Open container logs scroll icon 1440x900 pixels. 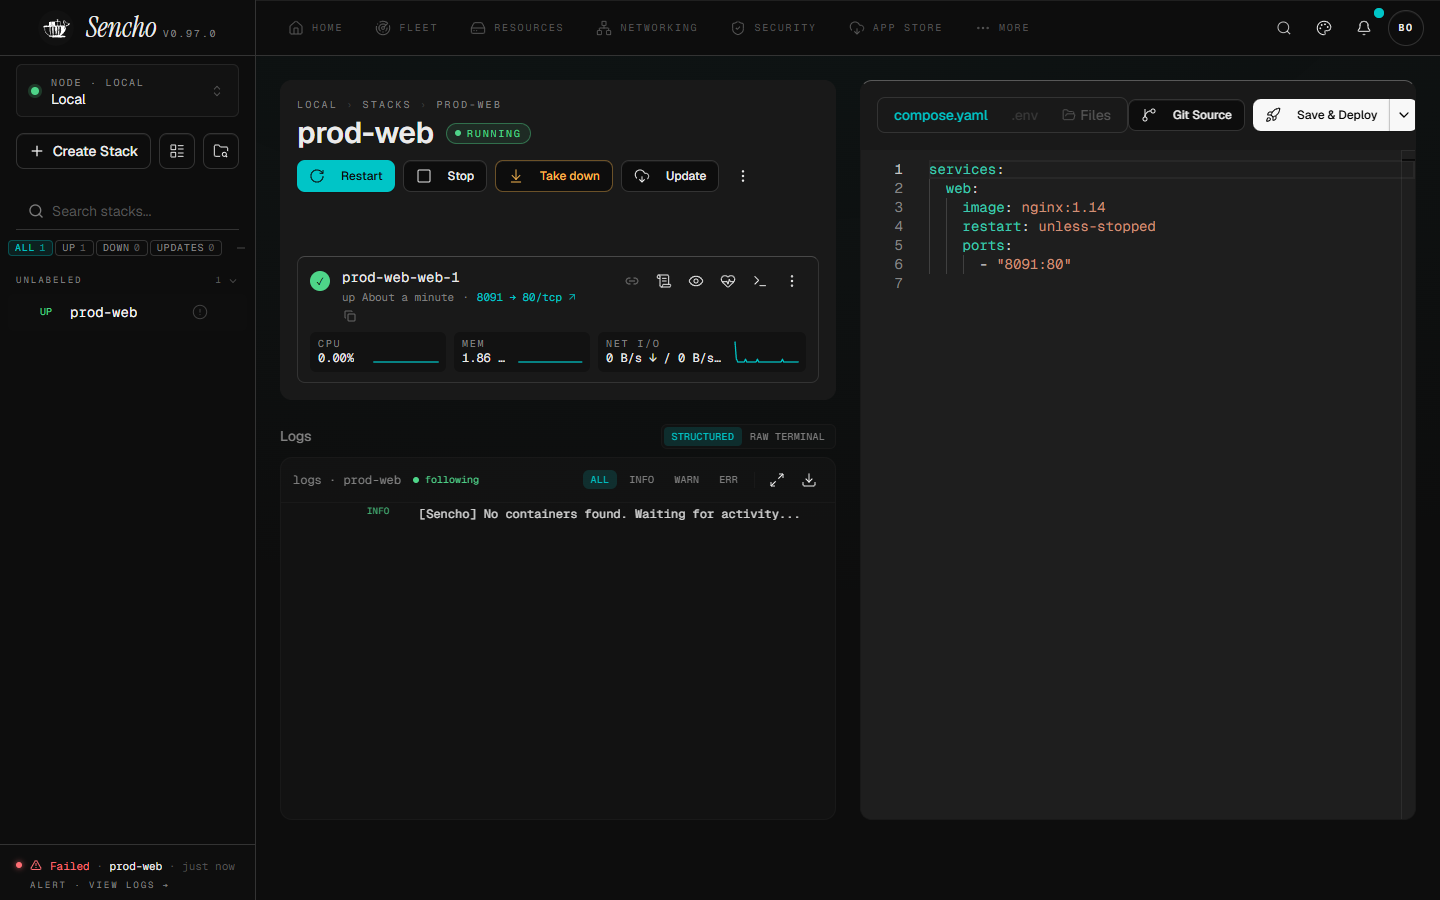coord(664,281)
